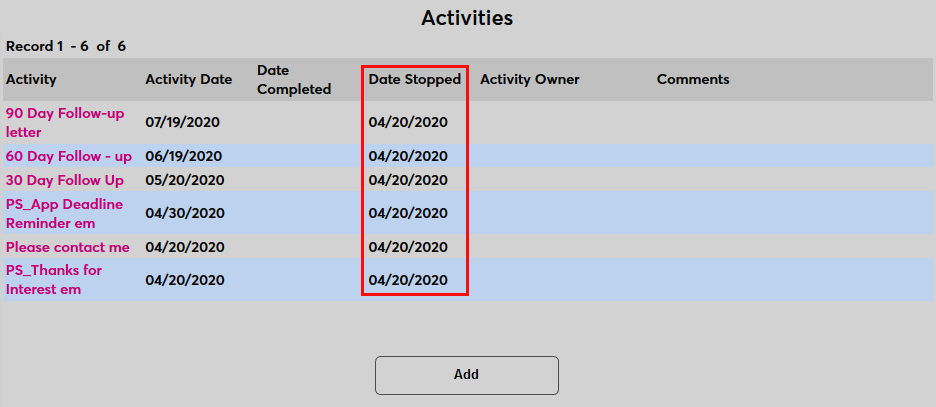Viewport: 936px width, 407px height.
Task: Open the Please contact me activity
Action: tap(68, 246)
